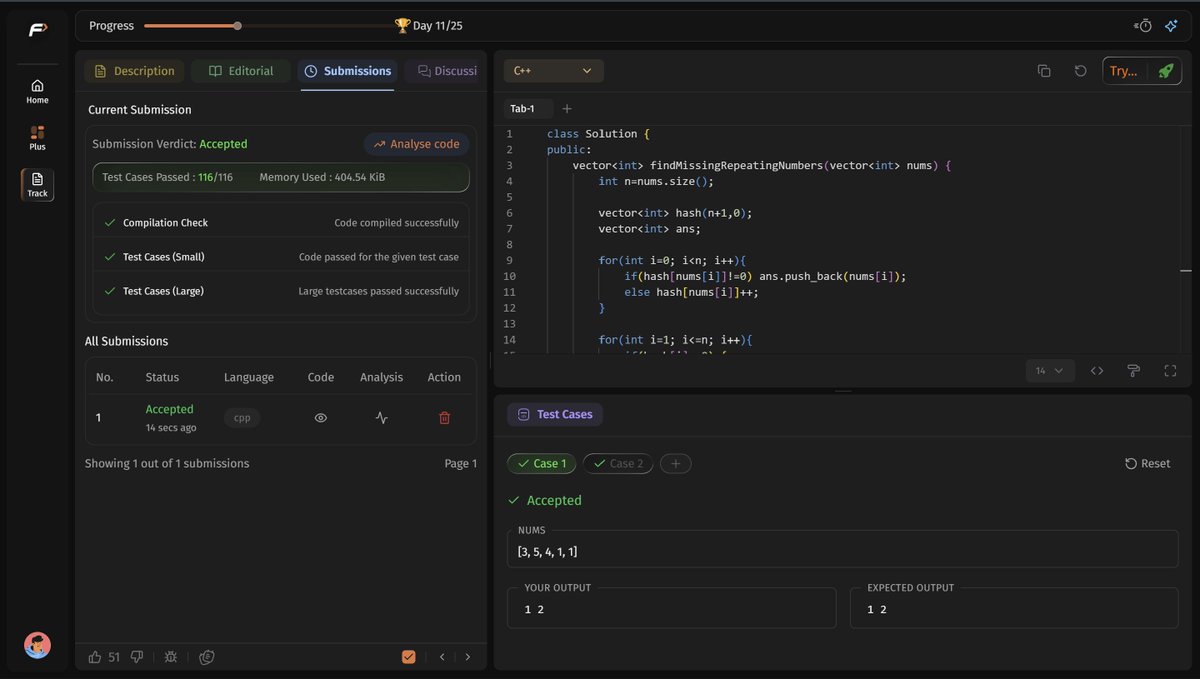Open the Plus section in sidebar
Screen dimensions: 1200x679
(x=37, y=138)
